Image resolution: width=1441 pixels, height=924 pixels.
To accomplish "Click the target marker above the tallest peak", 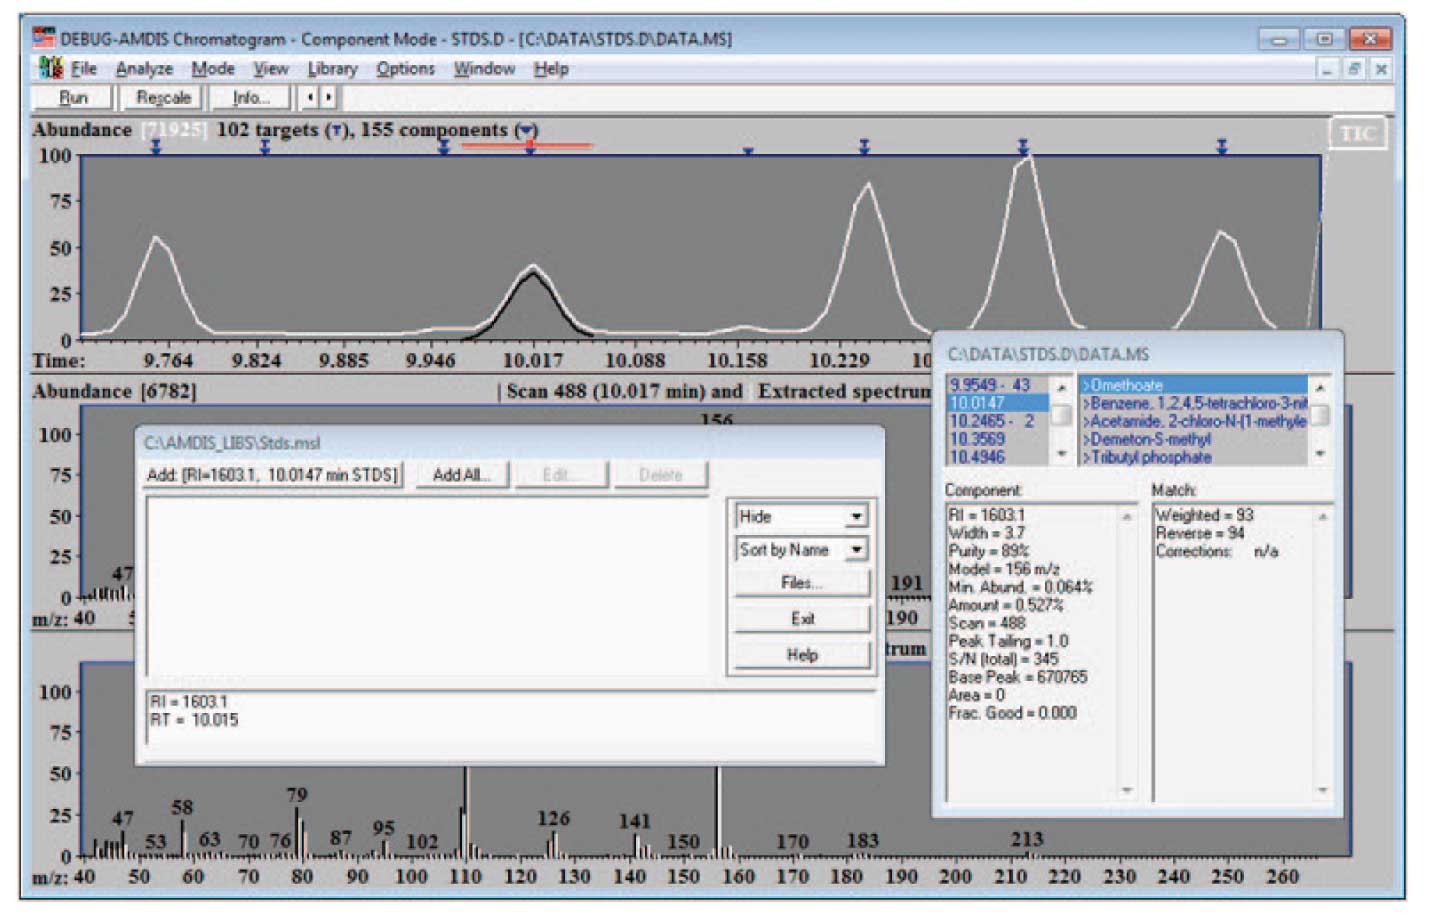I will point(1022,147).
